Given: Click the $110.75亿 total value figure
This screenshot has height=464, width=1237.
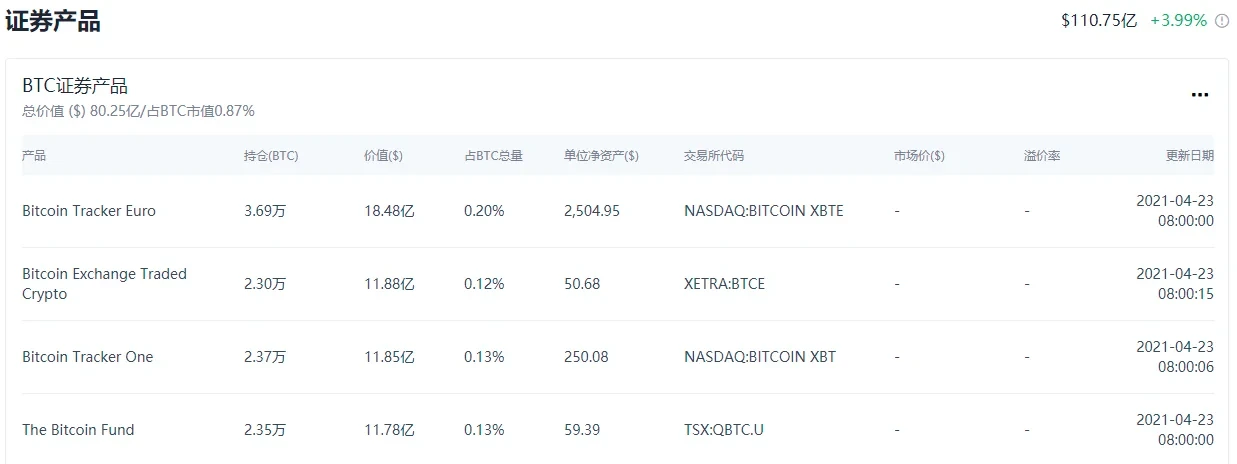Looking at the screenshot, I should pos(1099,21).
